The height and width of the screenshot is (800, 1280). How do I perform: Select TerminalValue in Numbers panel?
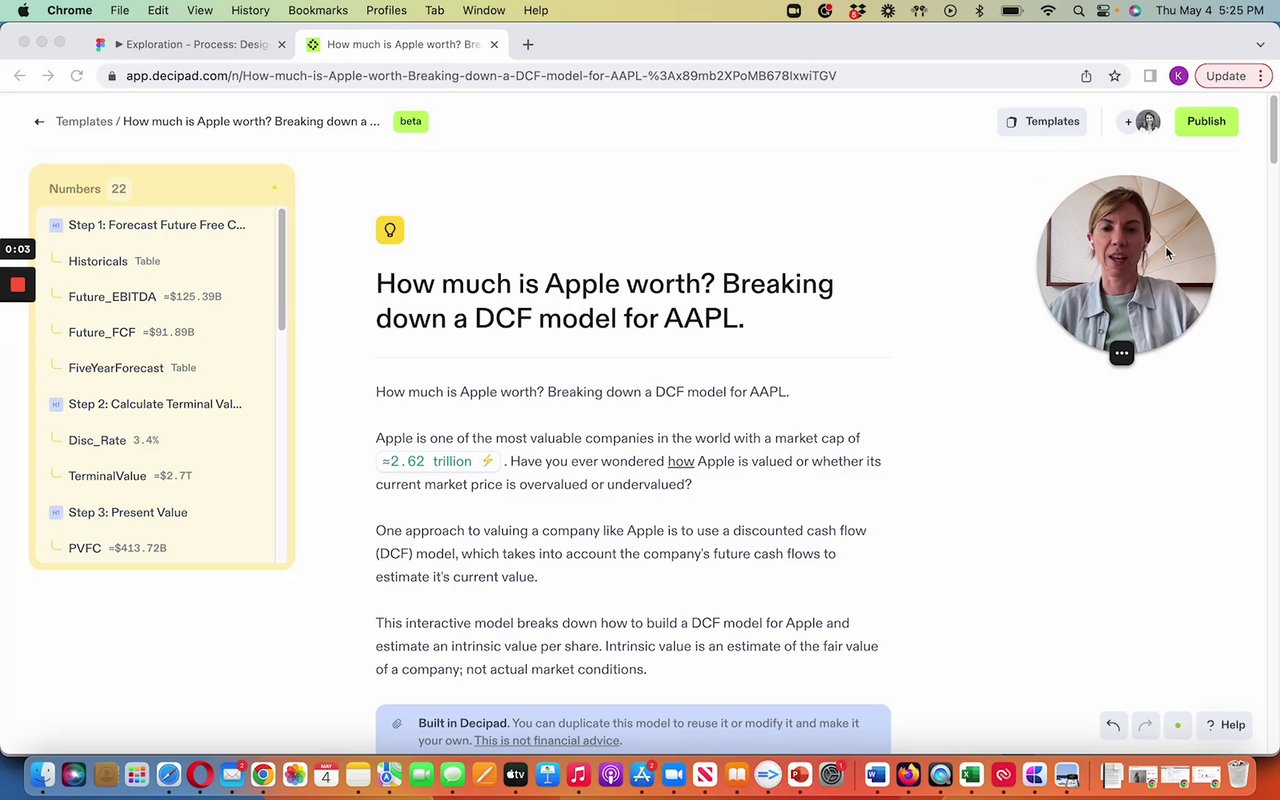(x=130, y=476)
